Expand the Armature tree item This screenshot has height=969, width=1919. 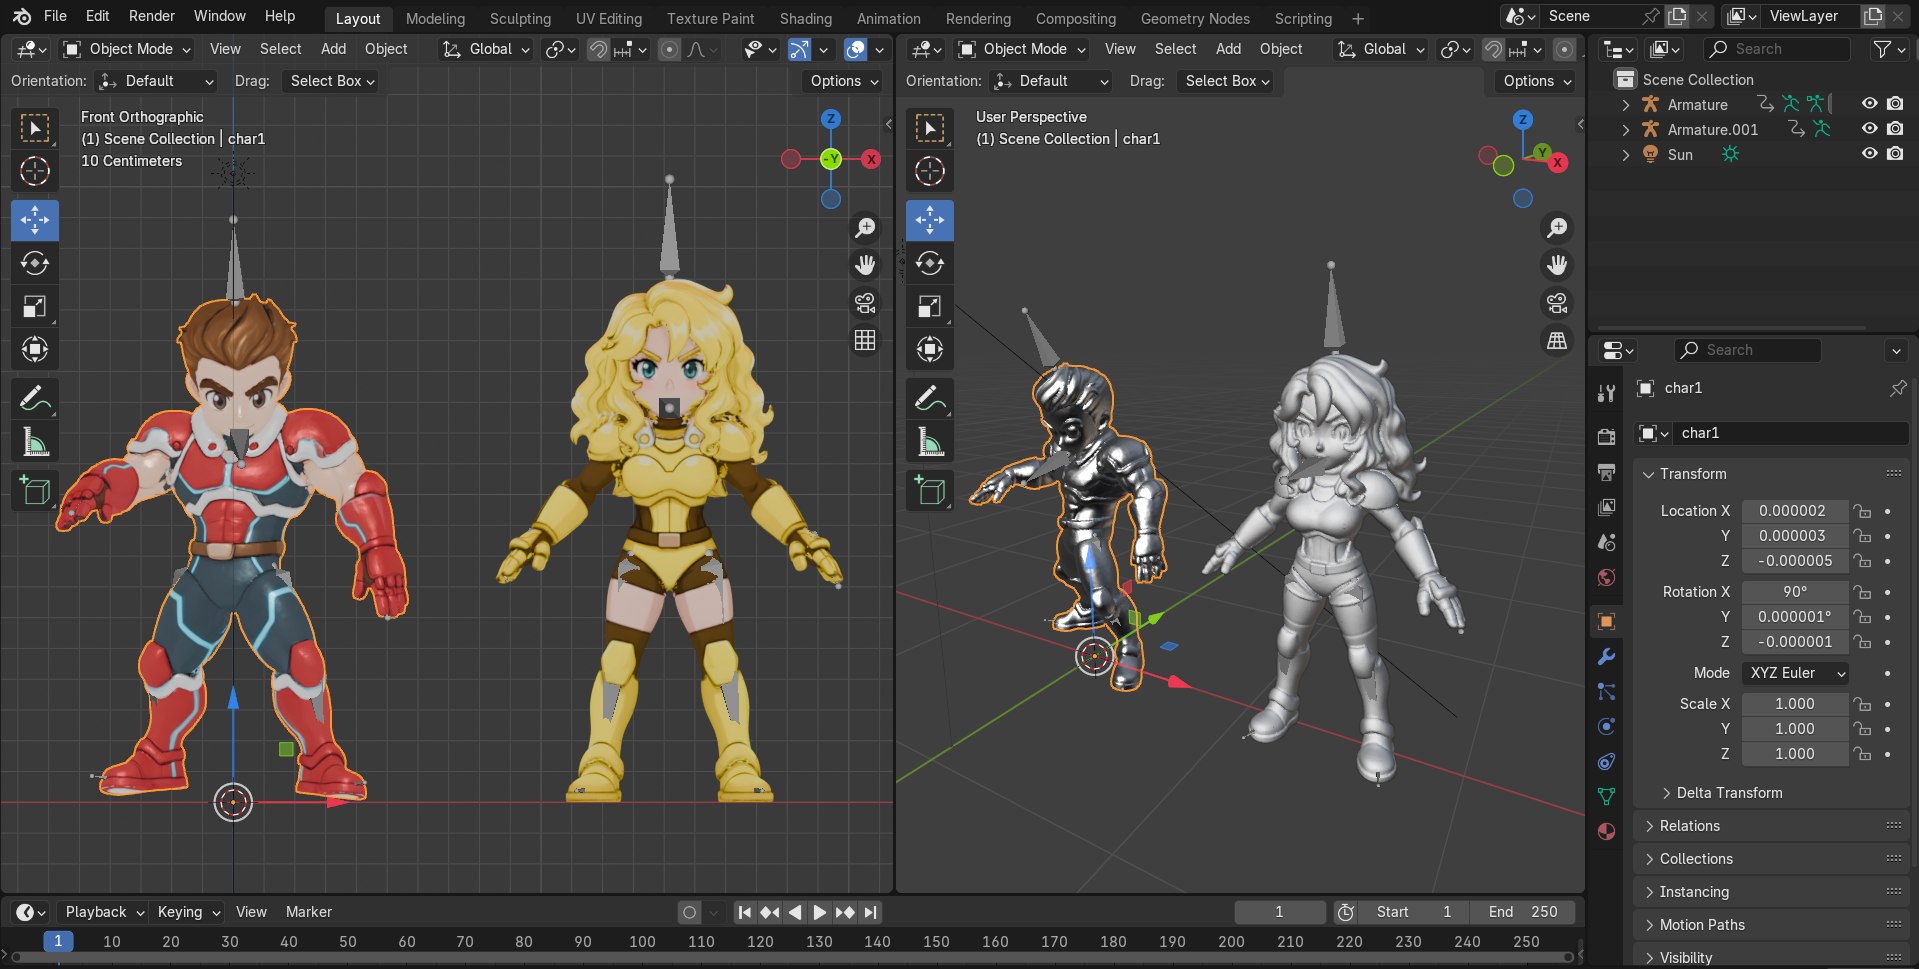click(1626, 105)
